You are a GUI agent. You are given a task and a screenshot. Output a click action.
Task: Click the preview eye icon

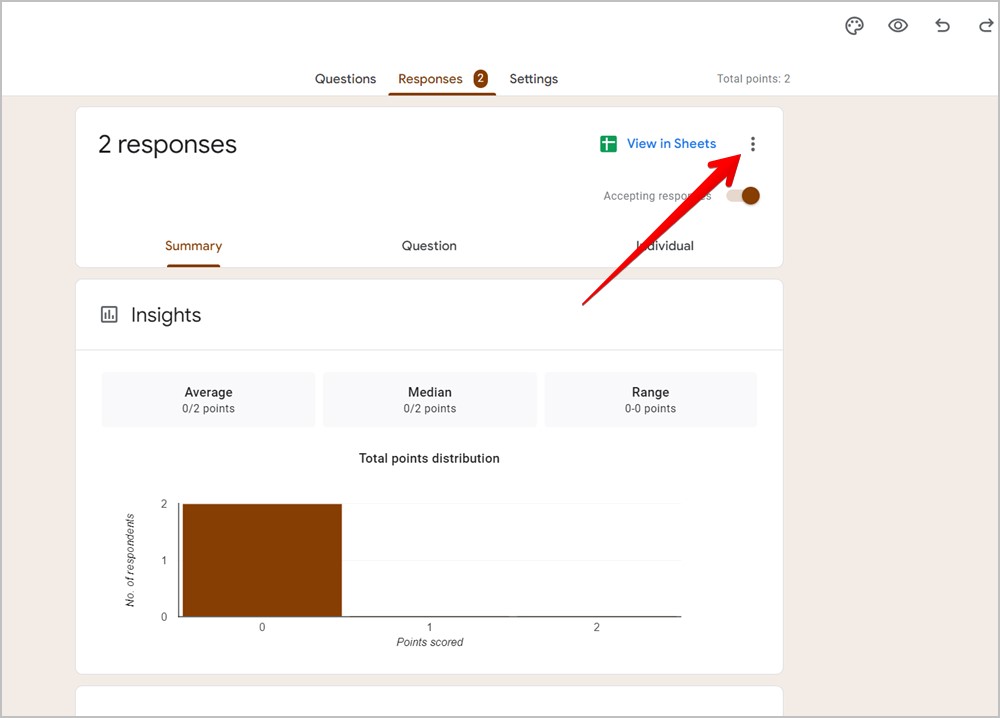click(898, 26)
